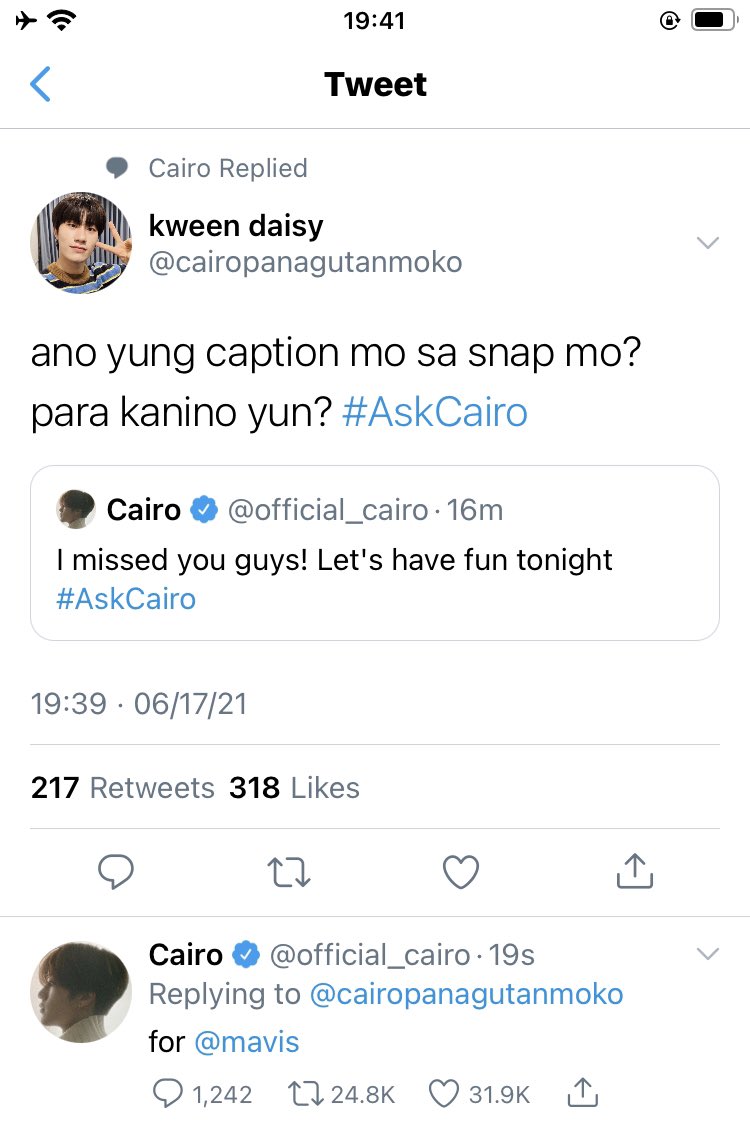The width and height of the screenshot is (750, 1126).
Task: Open the quoted Cairo tweet card
Action: coord(375,553)
